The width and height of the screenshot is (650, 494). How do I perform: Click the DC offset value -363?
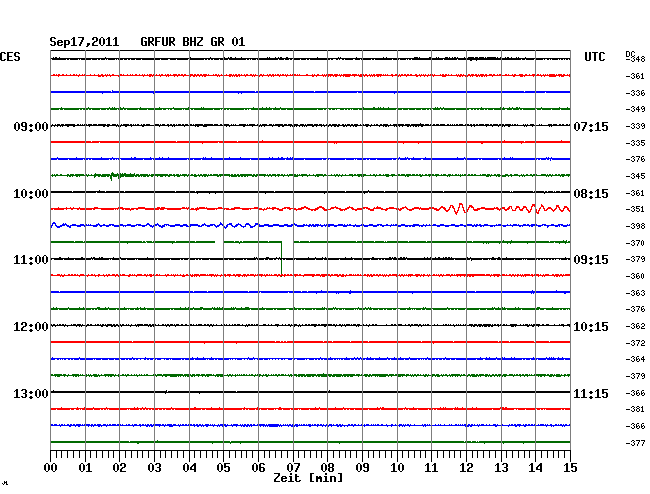click(x=635, y=293)
